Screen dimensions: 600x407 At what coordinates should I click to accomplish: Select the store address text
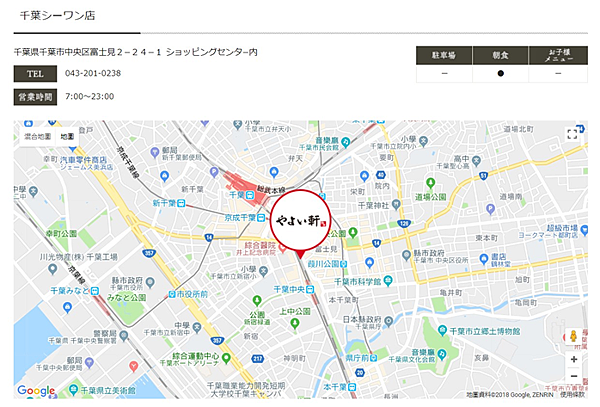pyautogui.click(x=135, y=52)
